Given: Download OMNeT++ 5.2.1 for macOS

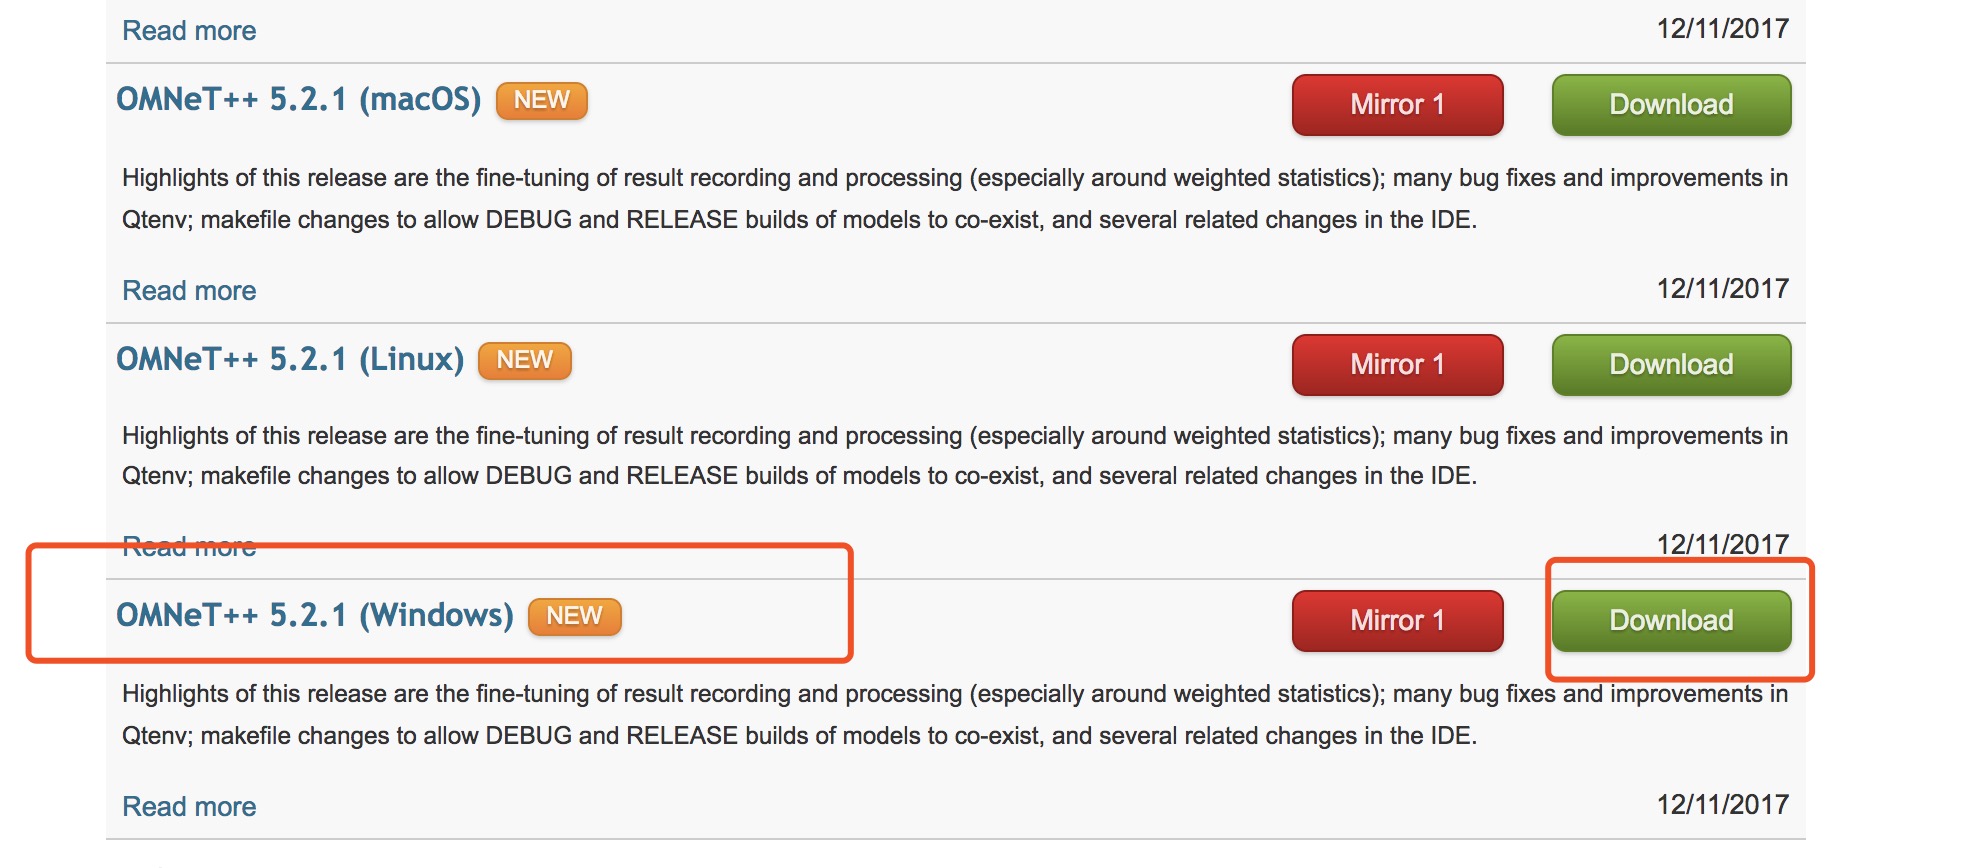Looking at the screenshot, I should pos(1670,105).
